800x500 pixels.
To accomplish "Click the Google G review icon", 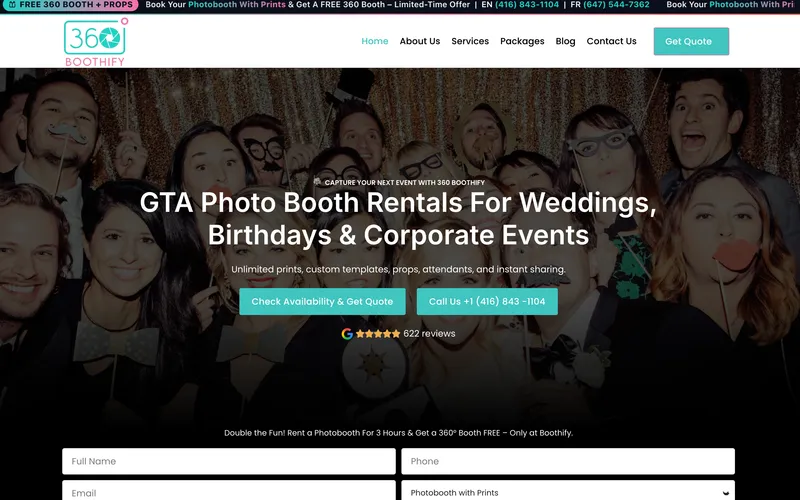I will pos(347,334).
